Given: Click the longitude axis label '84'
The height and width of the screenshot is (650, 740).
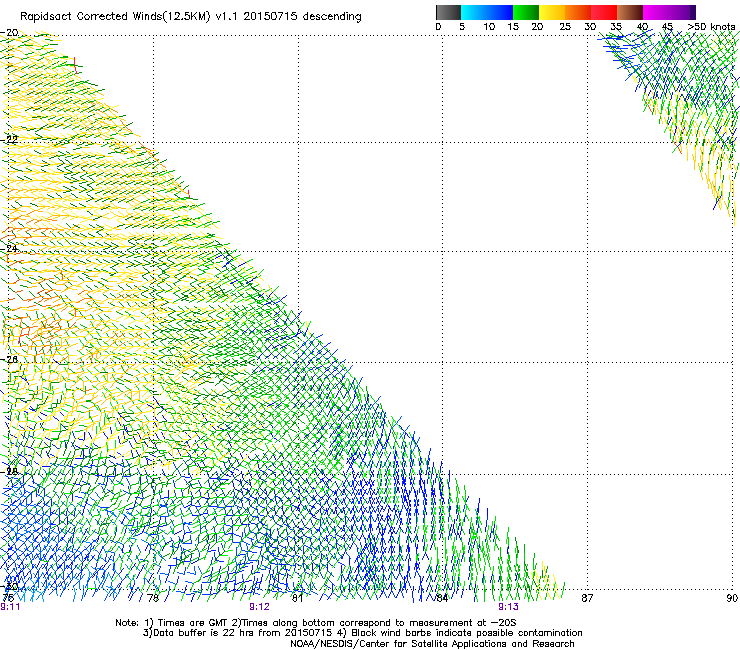Looking at the screenshot, I should click(x=442, y=598).
